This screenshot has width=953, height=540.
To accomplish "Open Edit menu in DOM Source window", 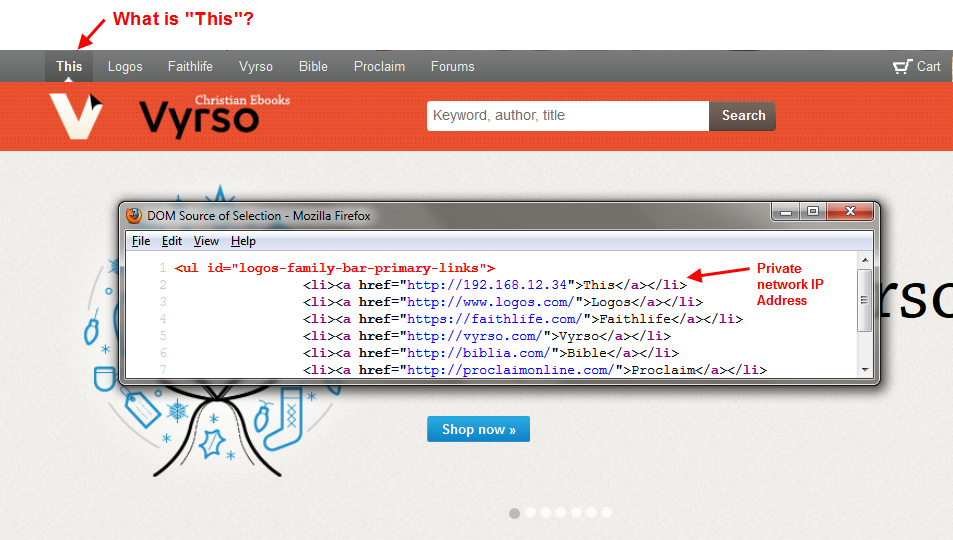I will [x=172, y=241].
